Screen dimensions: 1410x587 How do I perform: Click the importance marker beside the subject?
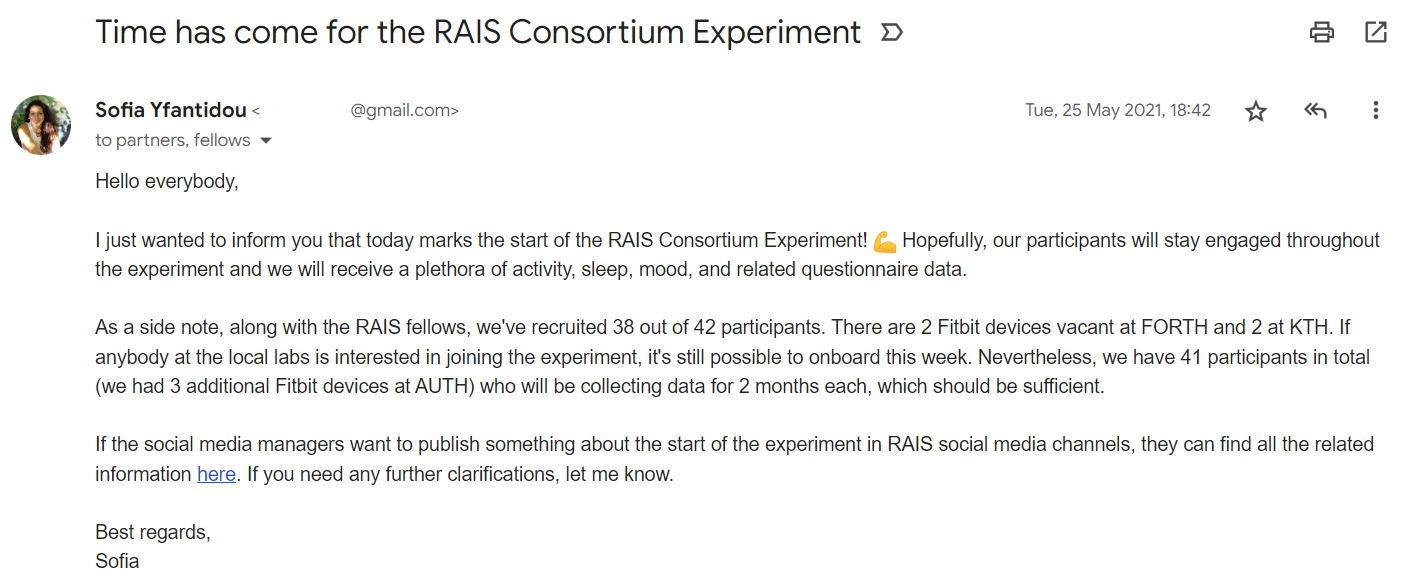[x=891, y=33]
